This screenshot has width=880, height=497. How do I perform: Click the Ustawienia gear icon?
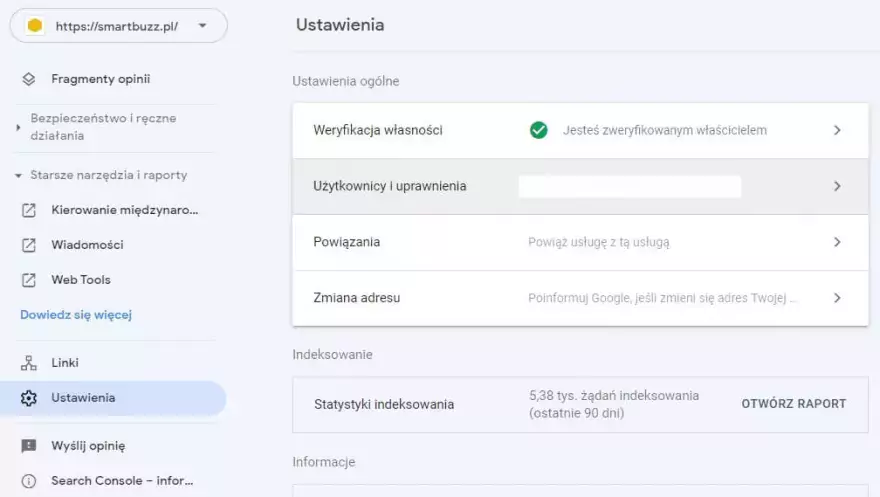(x=29, y=398)
